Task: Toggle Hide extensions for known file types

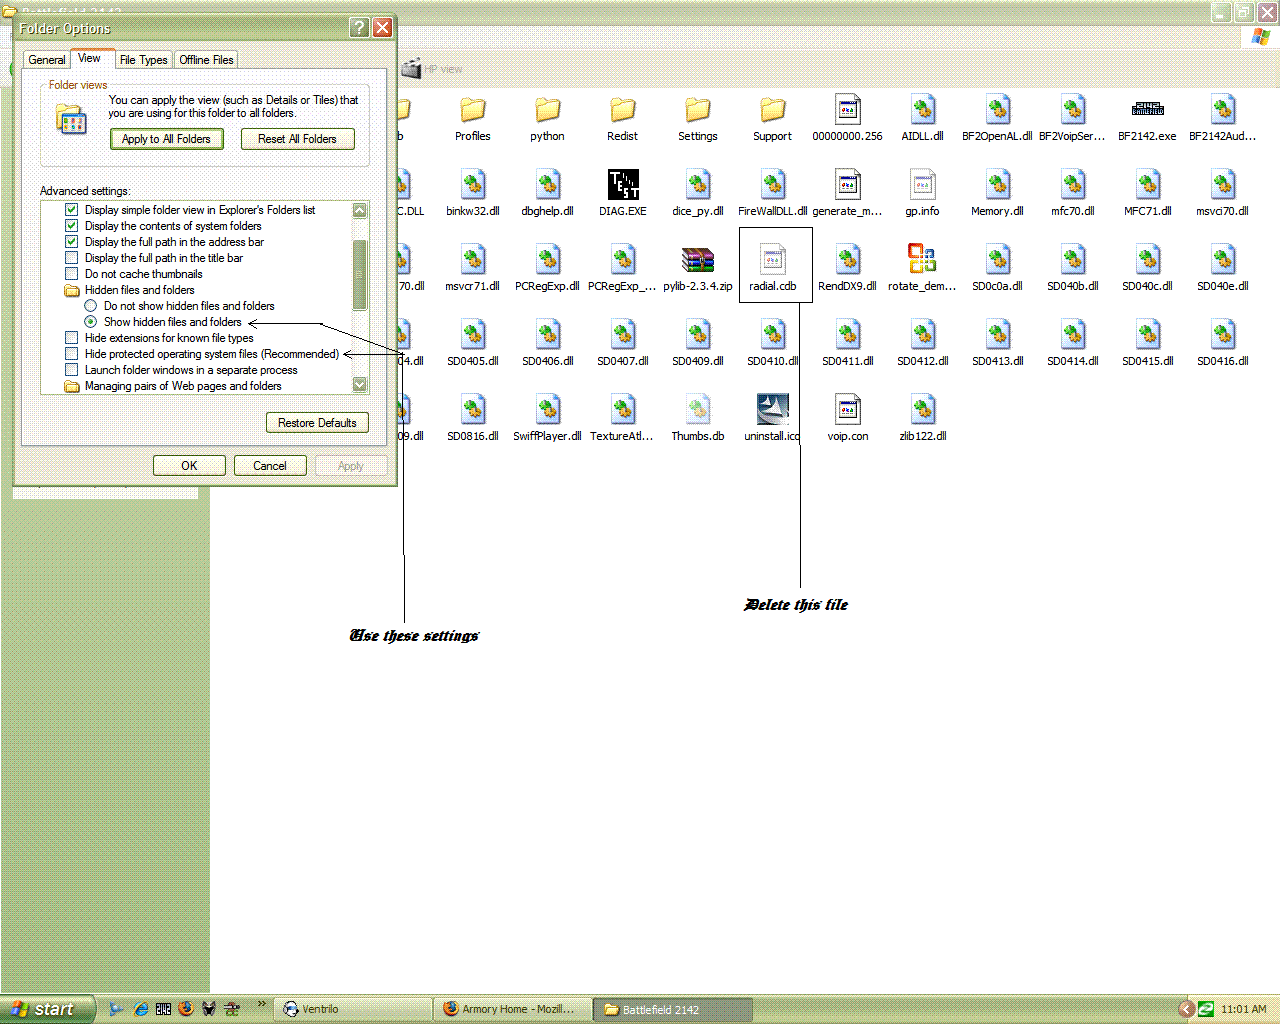Action: click(x=71, y=338)
